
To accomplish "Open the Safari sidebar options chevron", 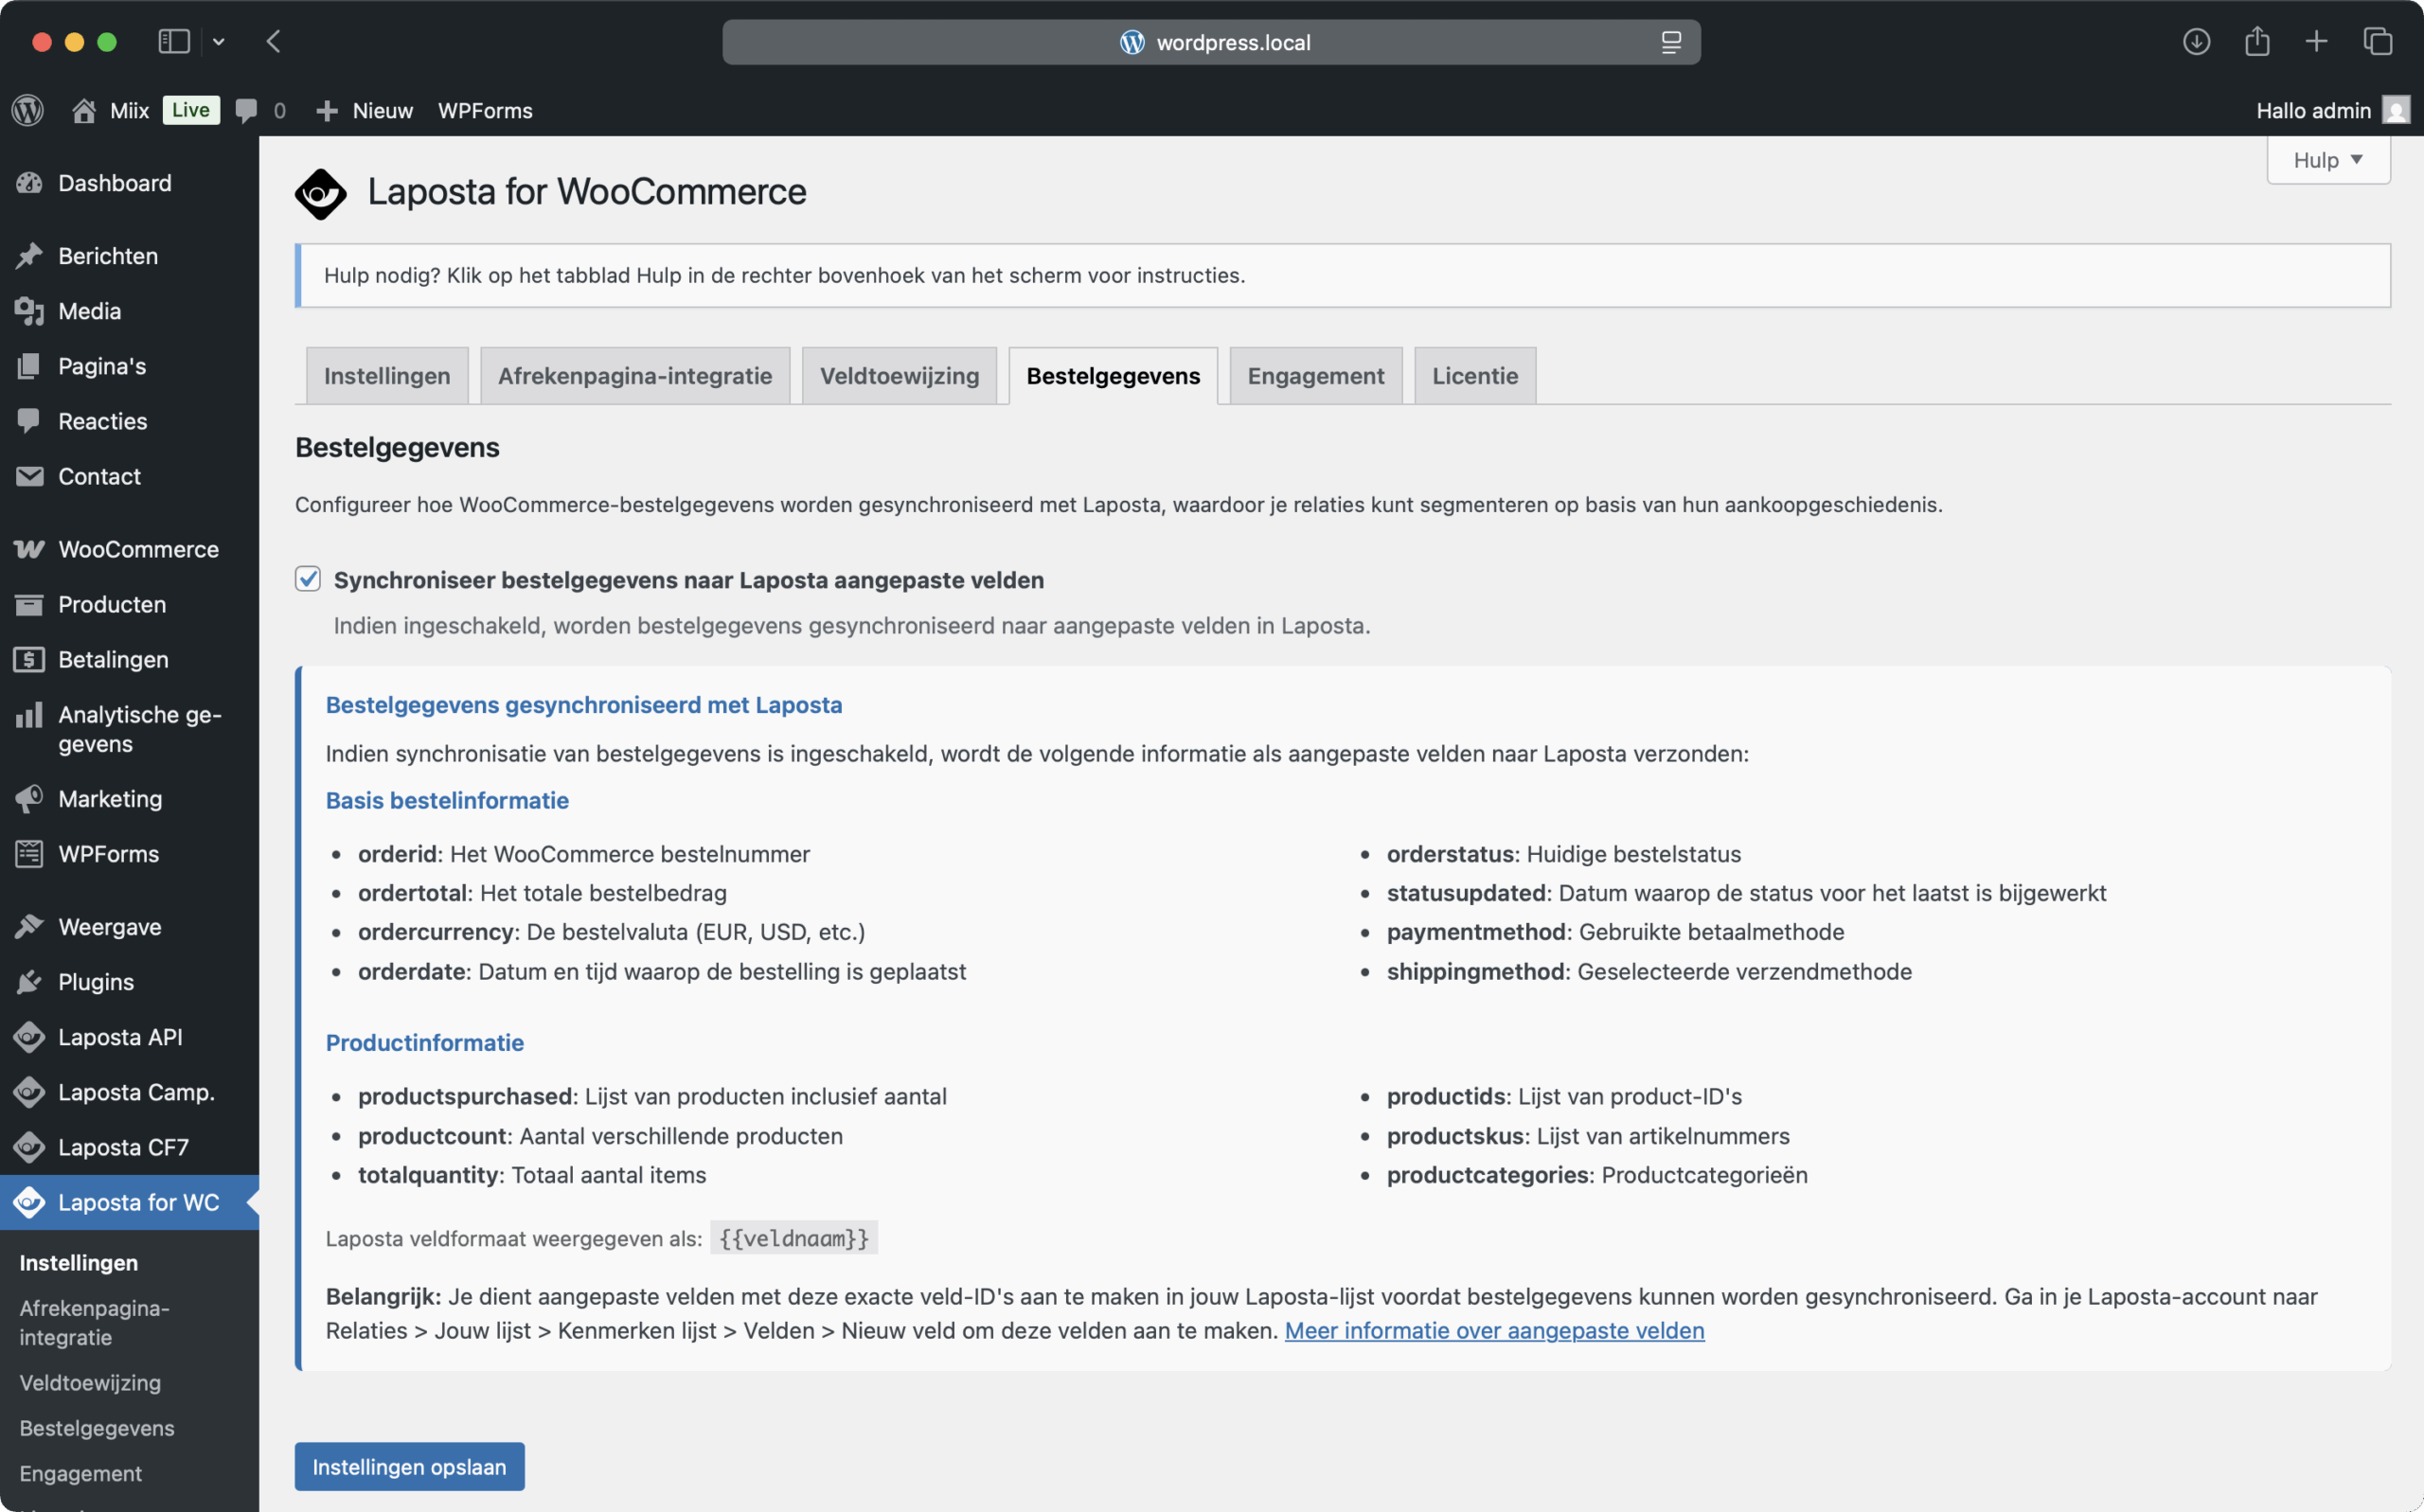I will coord(218,42).
